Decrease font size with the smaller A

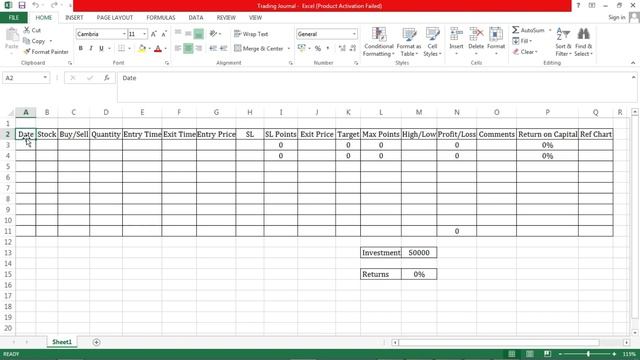click(x=164, y=34)
